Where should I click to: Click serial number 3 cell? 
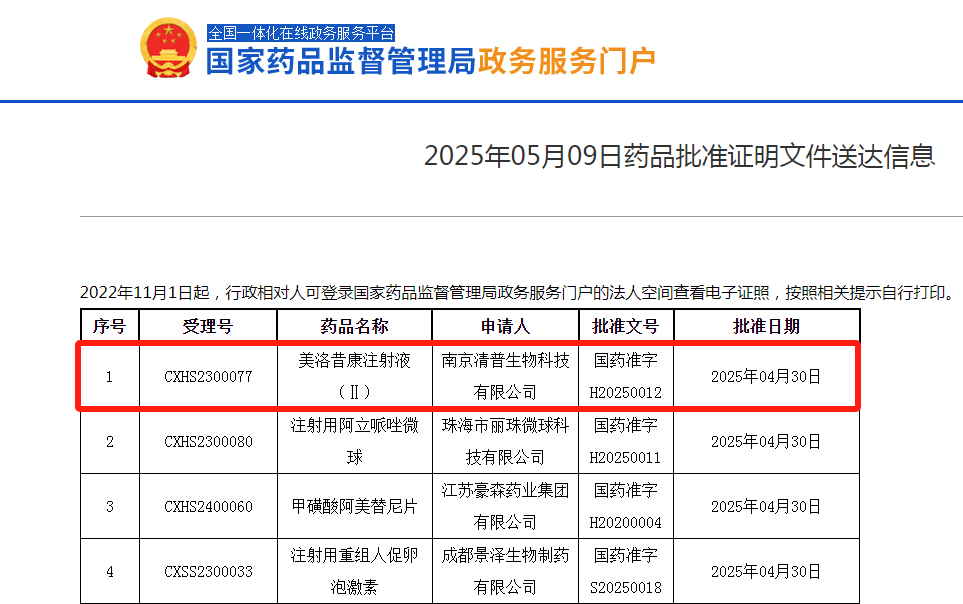tap(109, 507)
